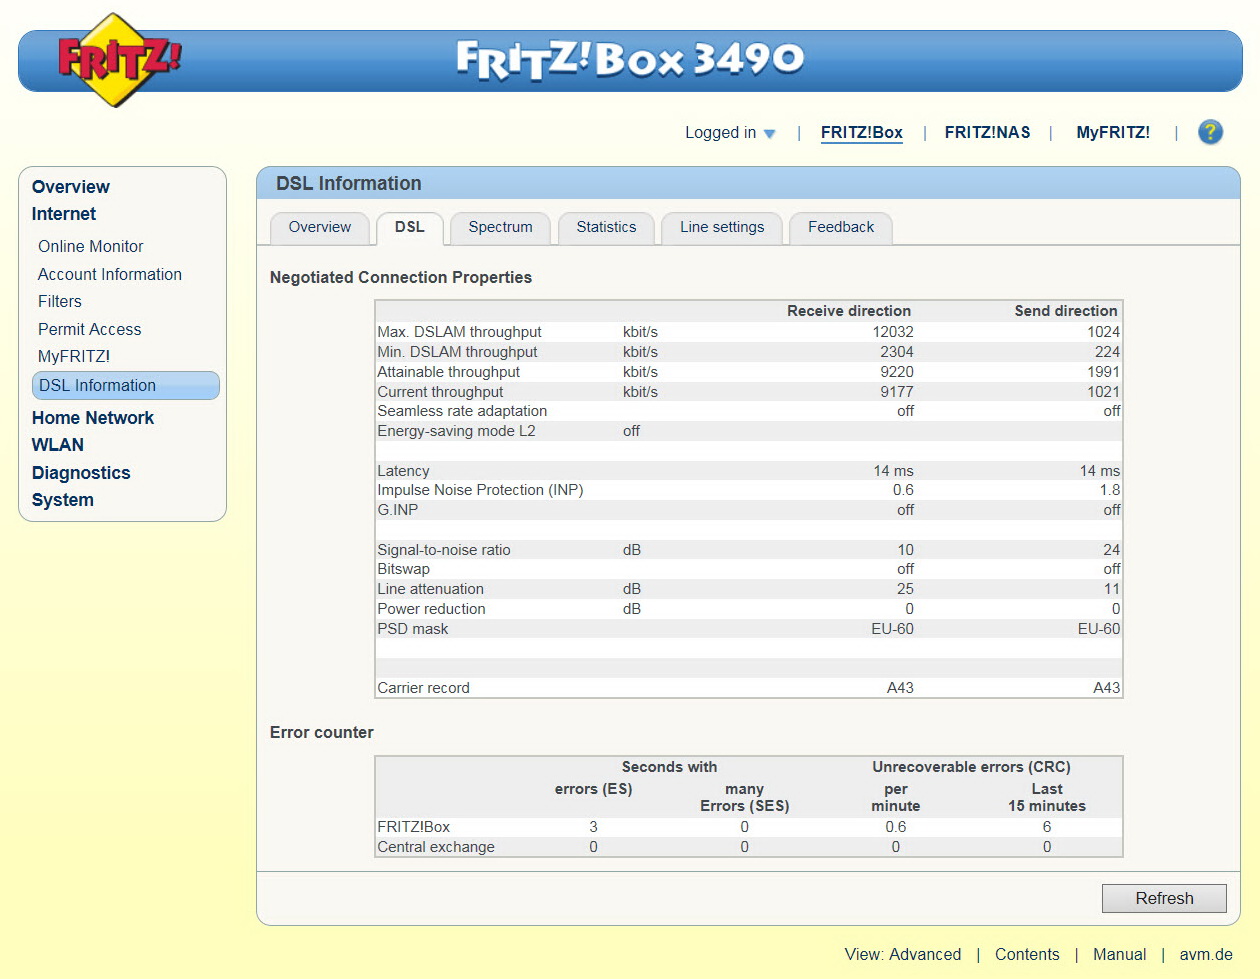Open the MyFRITZ! header link
Viewport: 1260px width, 979px height.
[1112, 132]
